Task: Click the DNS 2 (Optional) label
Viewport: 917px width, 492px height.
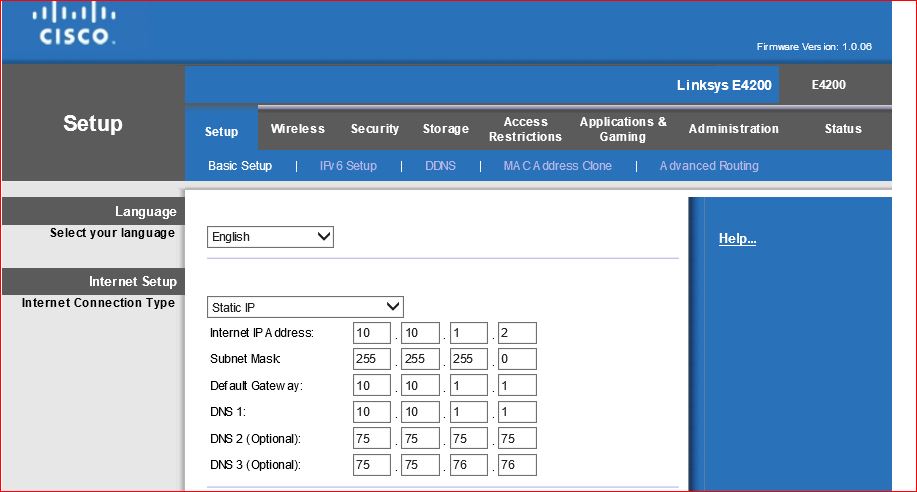Action: (x=255, y=439)
